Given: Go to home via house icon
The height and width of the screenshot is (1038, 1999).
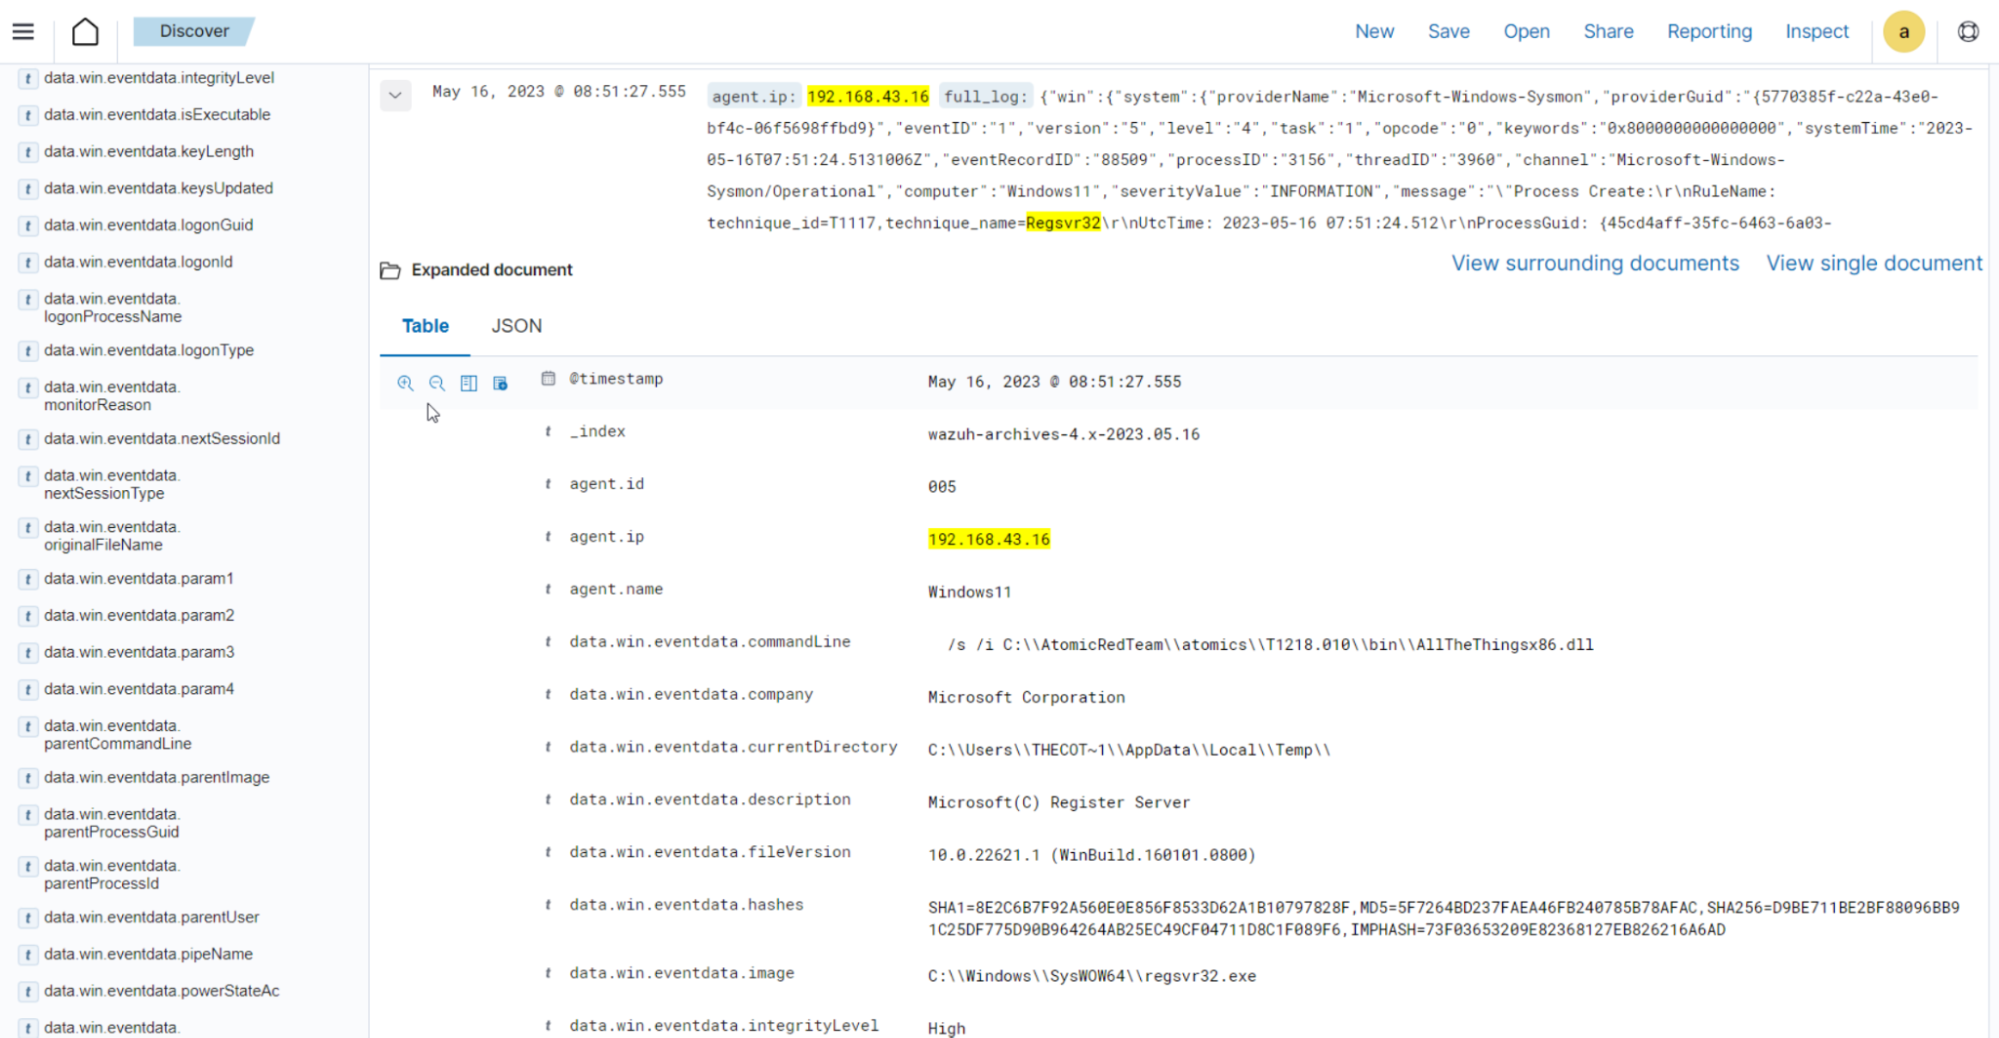Looking at the screenshot, I should point(85,32).
